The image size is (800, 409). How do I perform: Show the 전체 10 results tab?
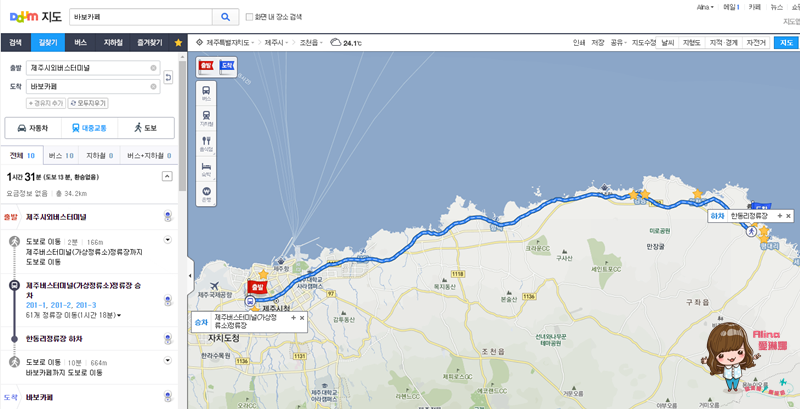(x=22, y=156)
